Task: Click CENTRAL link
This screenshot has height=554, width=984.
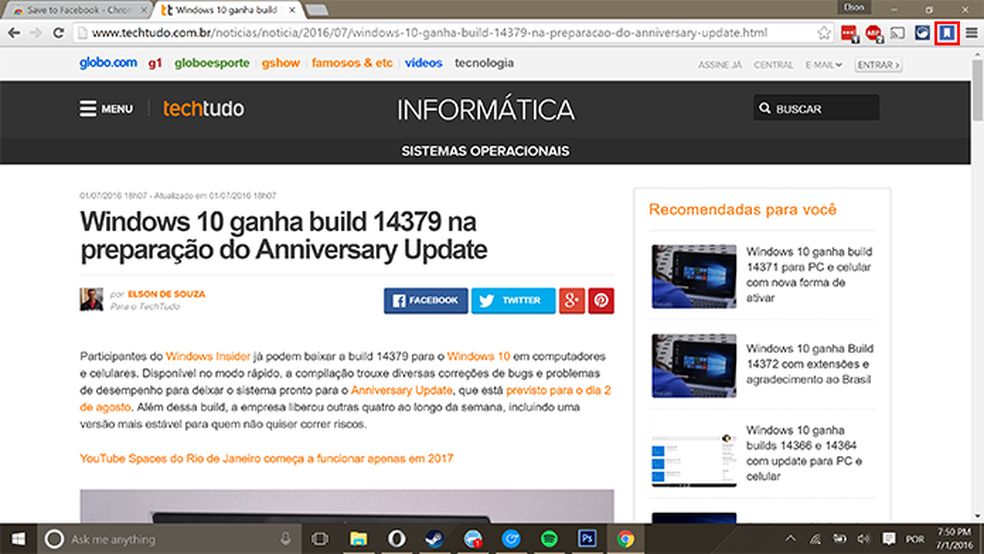Action: click(773, 65)
